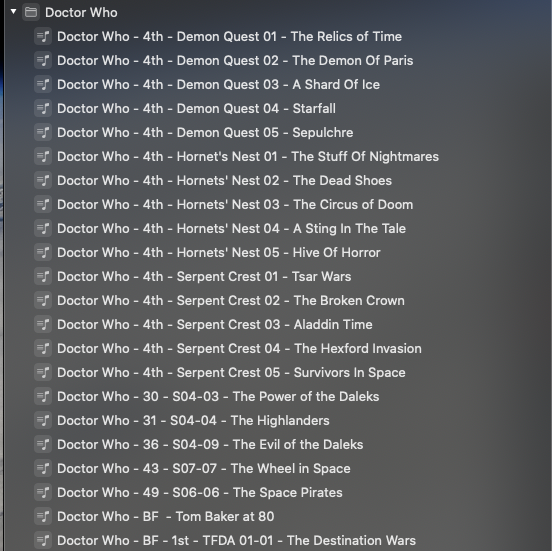The image size is (552, 551).
Task: Click playlist icon for Hive Of Horror
Action: pos(43,252)
